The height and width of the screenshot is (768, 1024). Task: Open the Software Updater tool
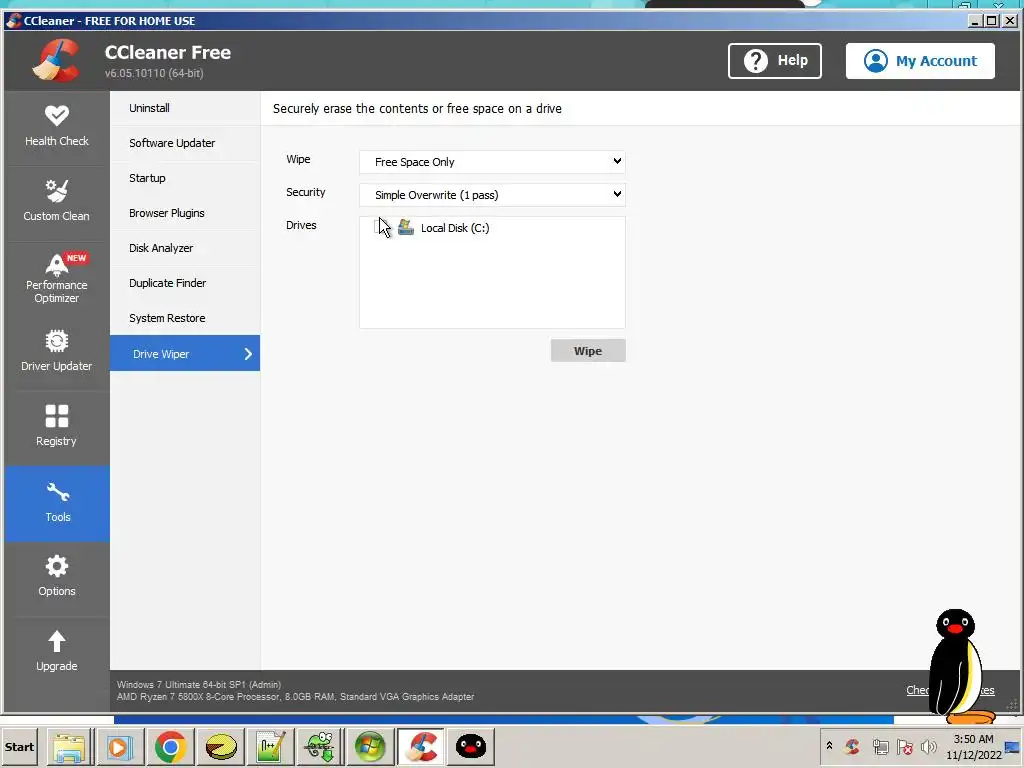tap(185, 143)
